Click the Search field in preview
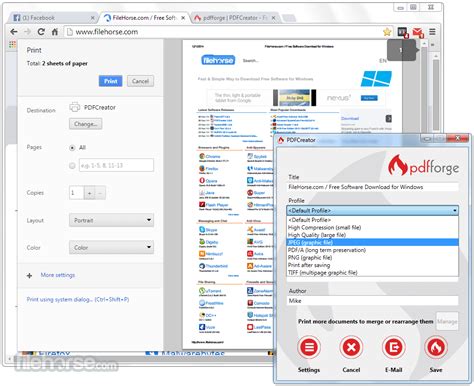The height and width of the screenshot is (386, 474). click(250, 61)
